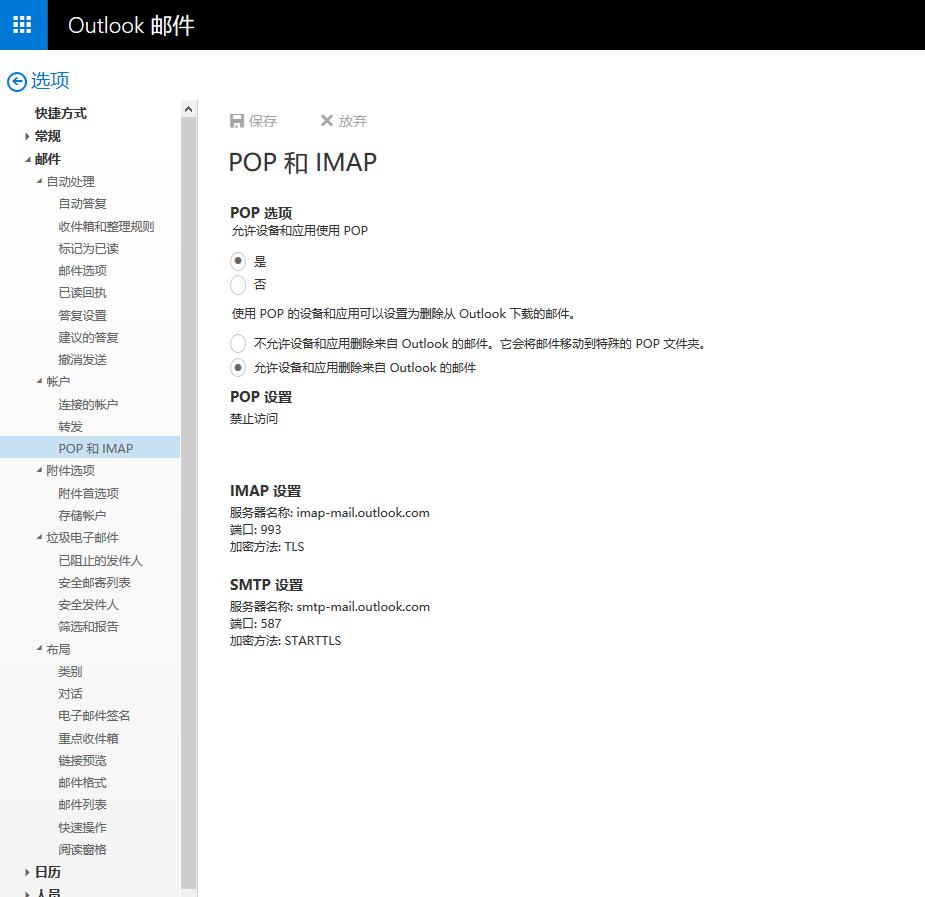Click the Outlook 邮件 title
Image resolution: width=925 pixels, height=897 pixels.
[131, 25]
